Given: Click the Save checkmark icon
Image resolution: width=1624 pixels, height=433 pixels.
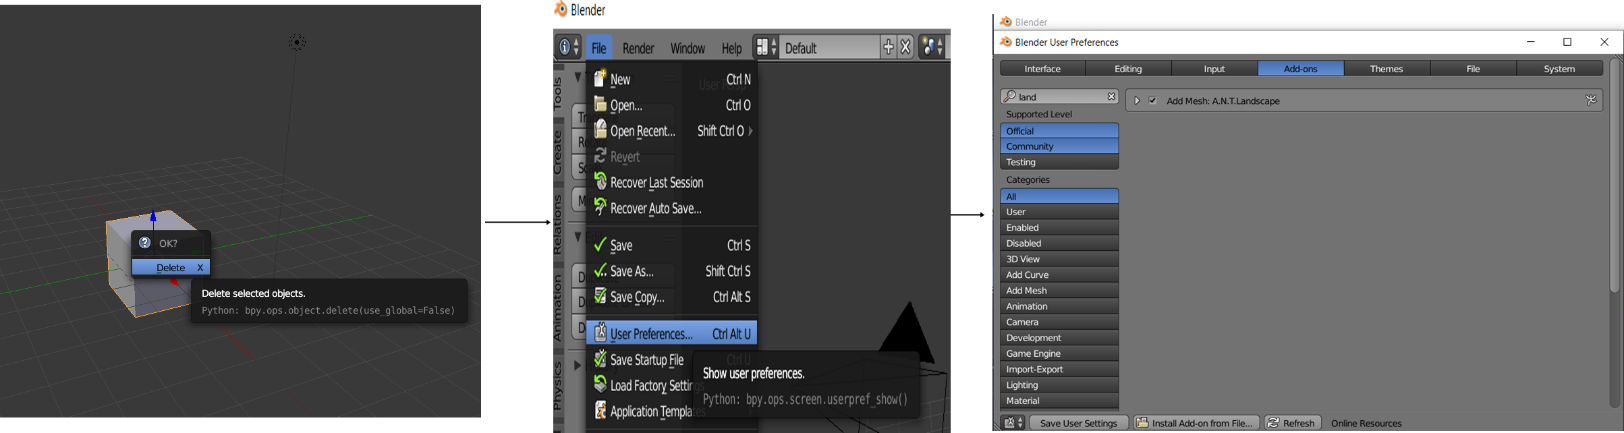Looking at the screenshot, I should pos(600,244).
